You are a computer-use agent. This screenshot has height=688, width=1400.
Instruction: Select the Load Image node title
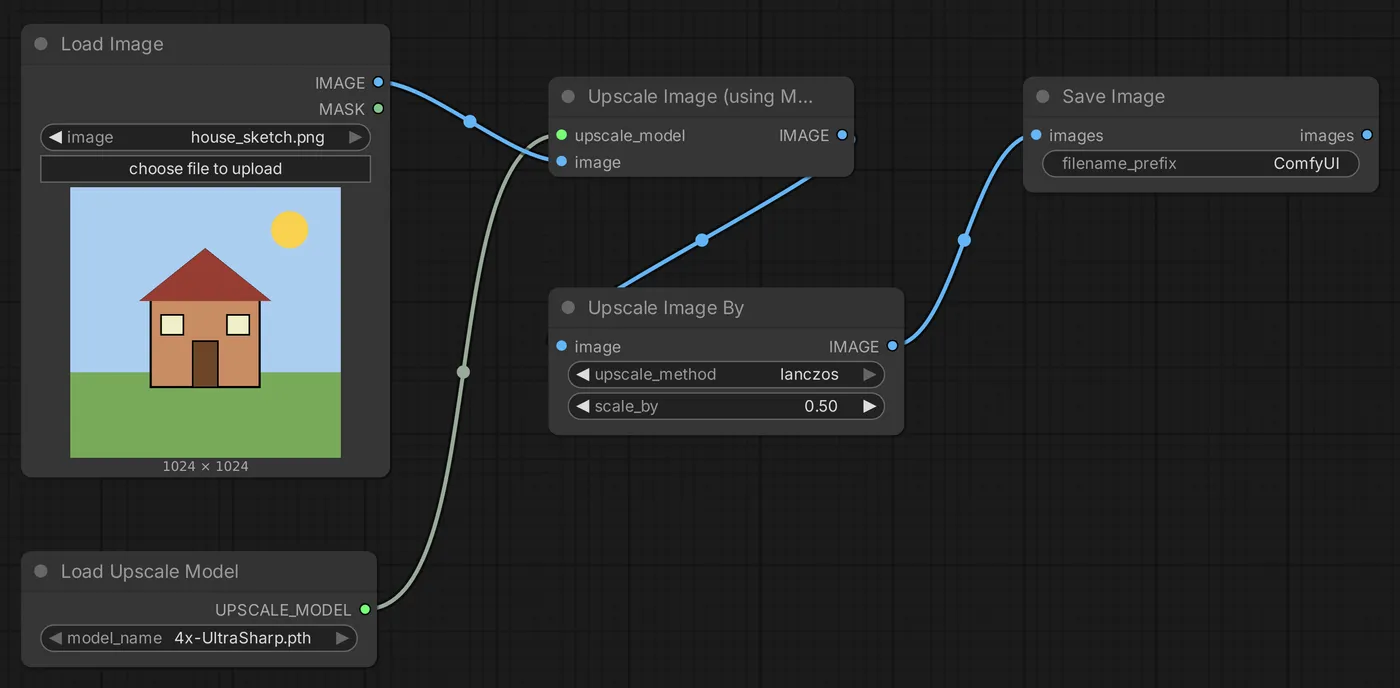[x=112, y=44]
